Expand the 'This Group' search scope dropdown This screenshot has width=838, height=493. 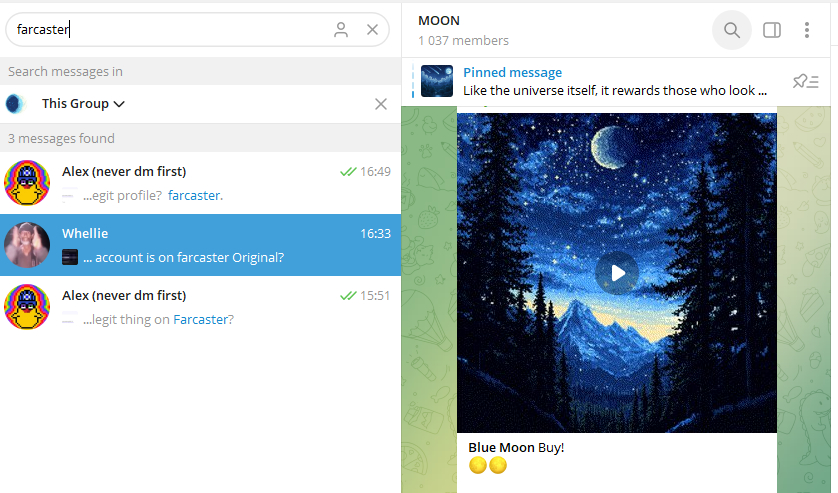(83, 104)
